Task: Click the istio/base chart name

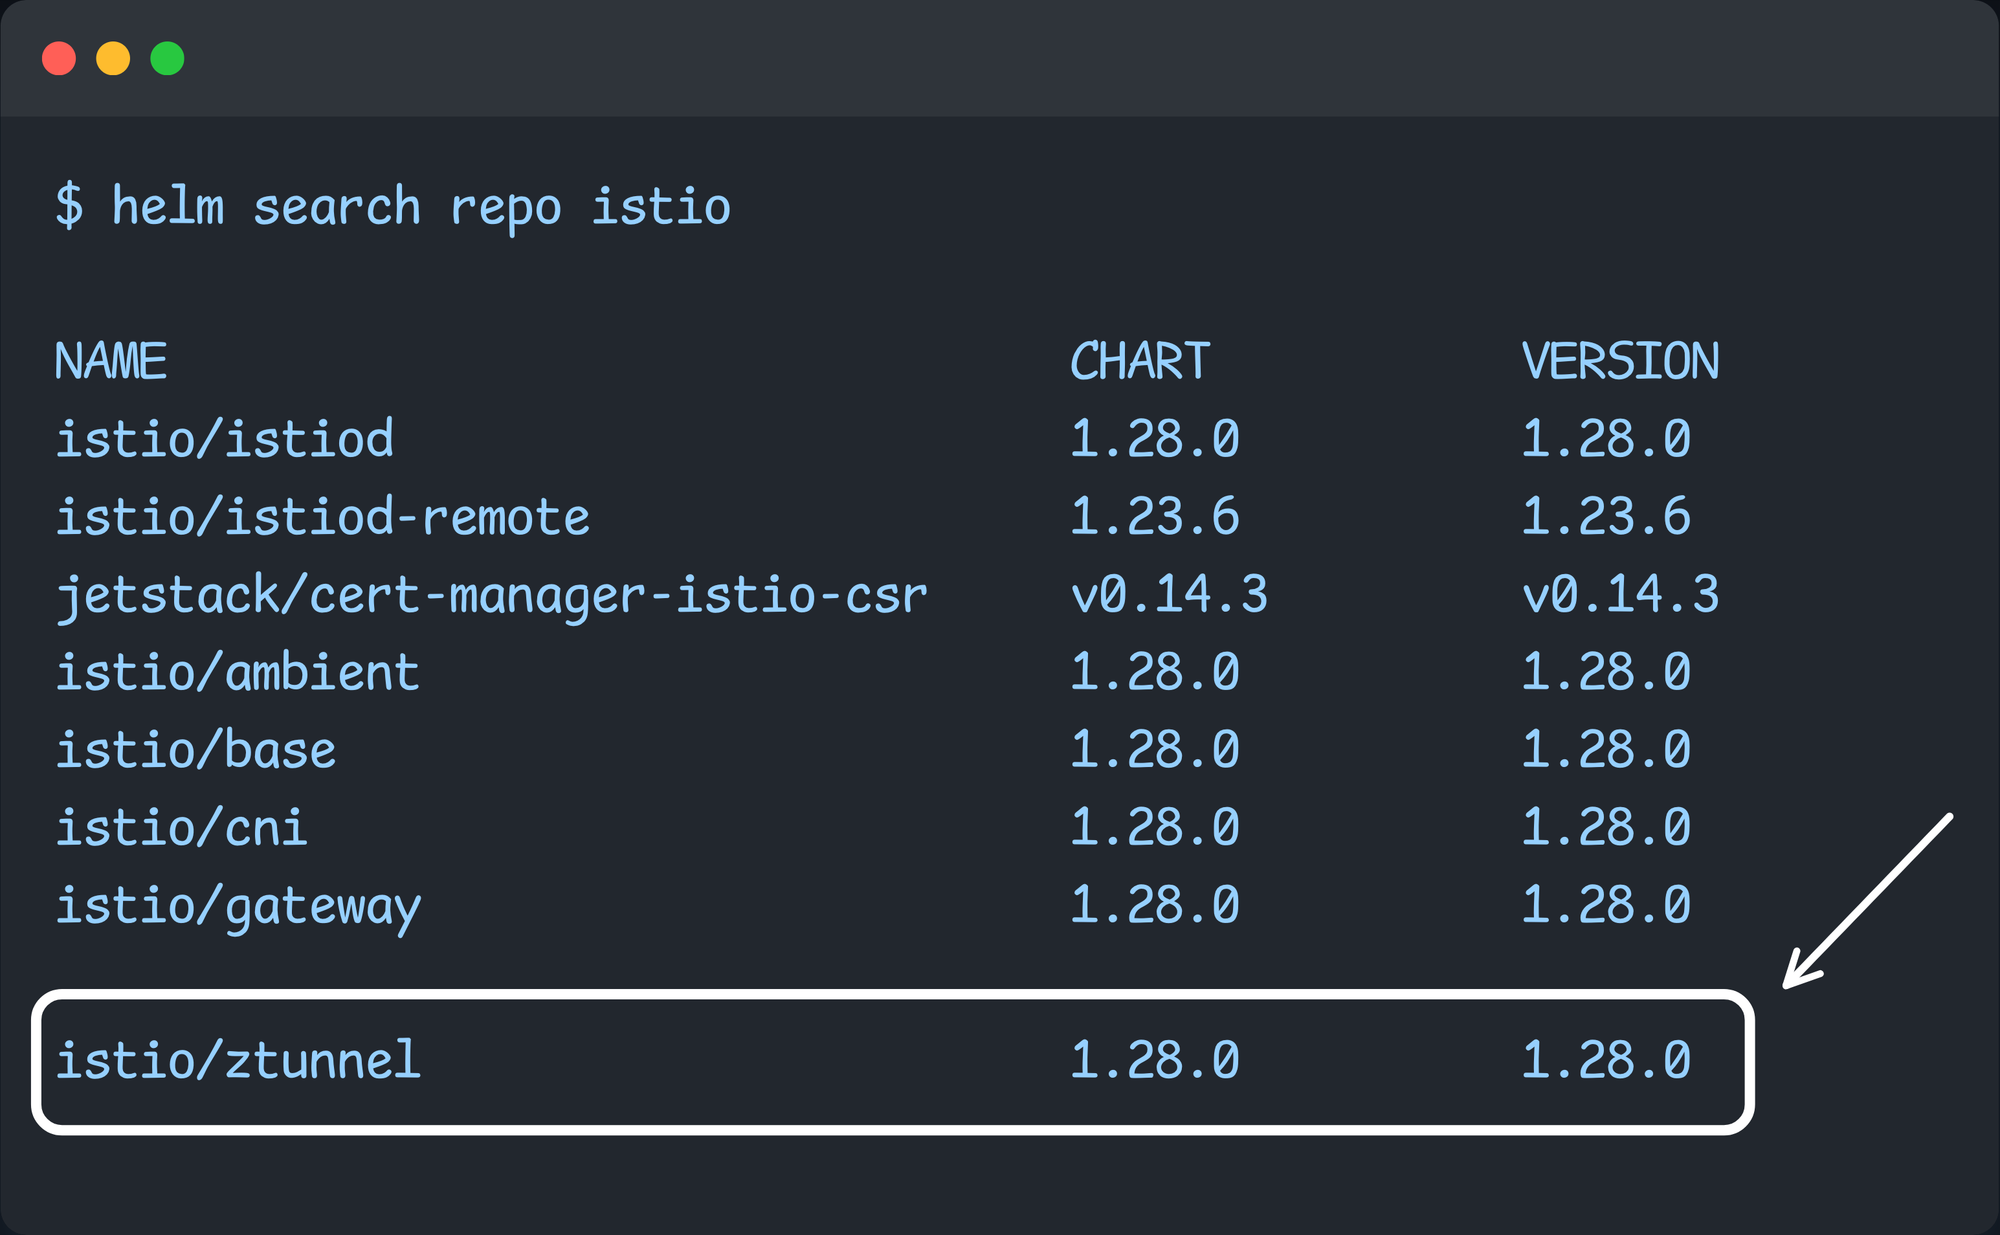Action: pos(196,749)
